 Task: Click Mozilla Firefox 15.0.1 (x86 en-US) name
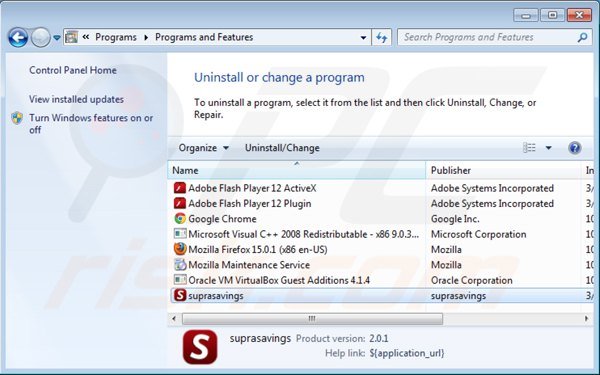pos(258,249)
